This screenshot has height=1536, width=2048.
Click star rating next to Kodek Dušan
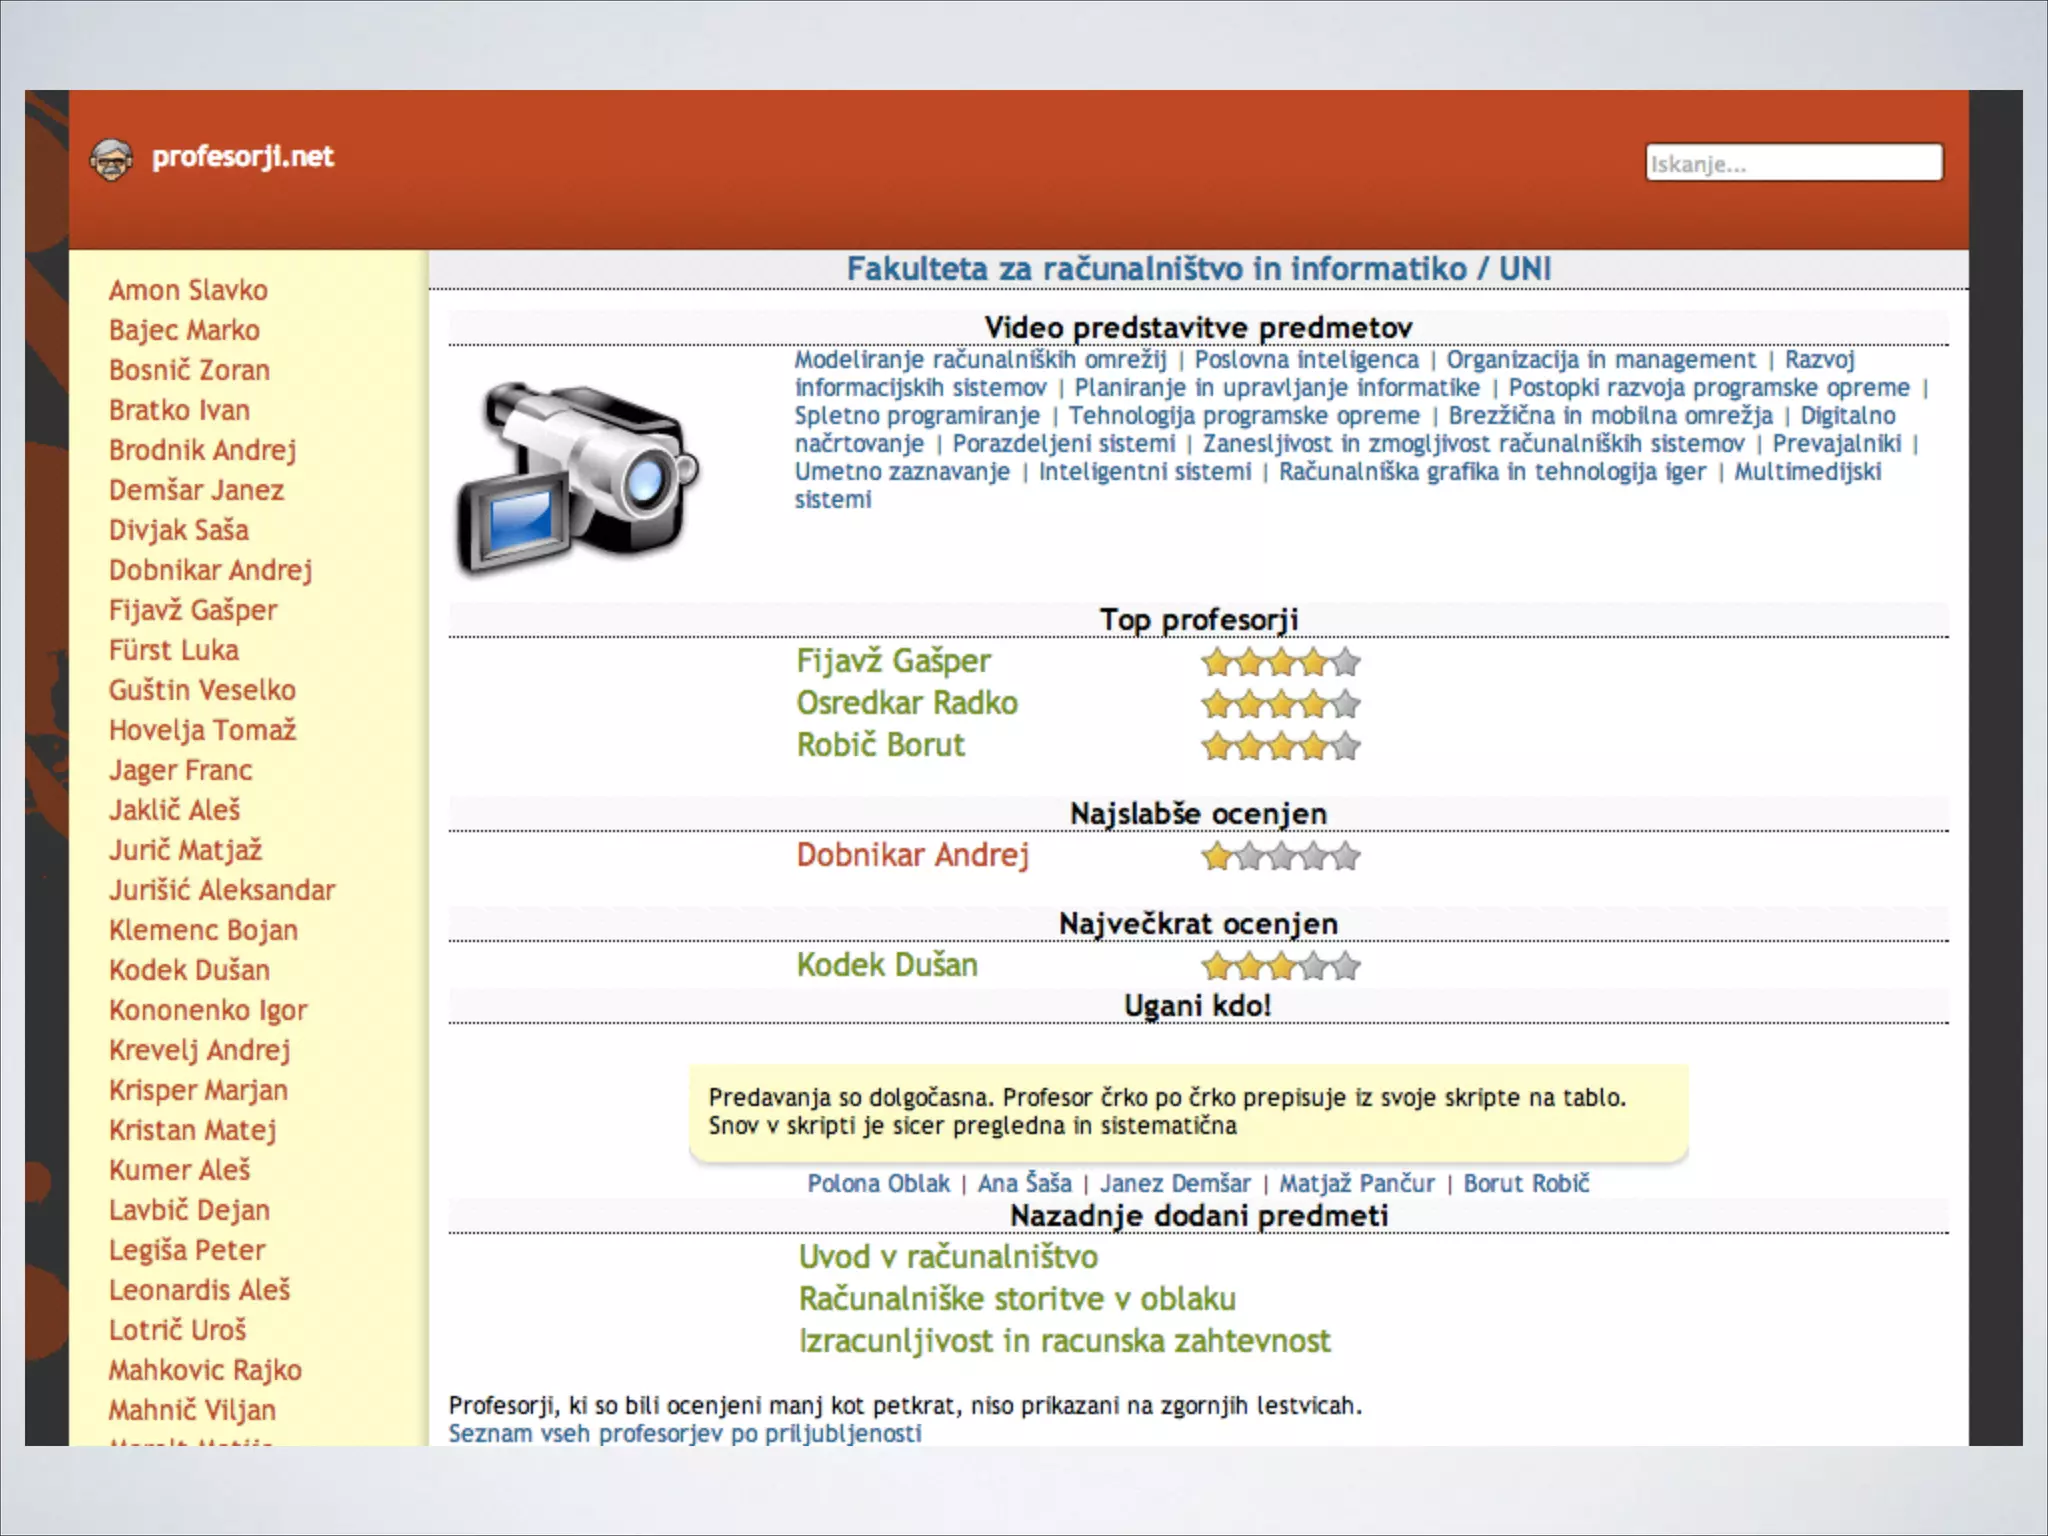click(1281, 966)
